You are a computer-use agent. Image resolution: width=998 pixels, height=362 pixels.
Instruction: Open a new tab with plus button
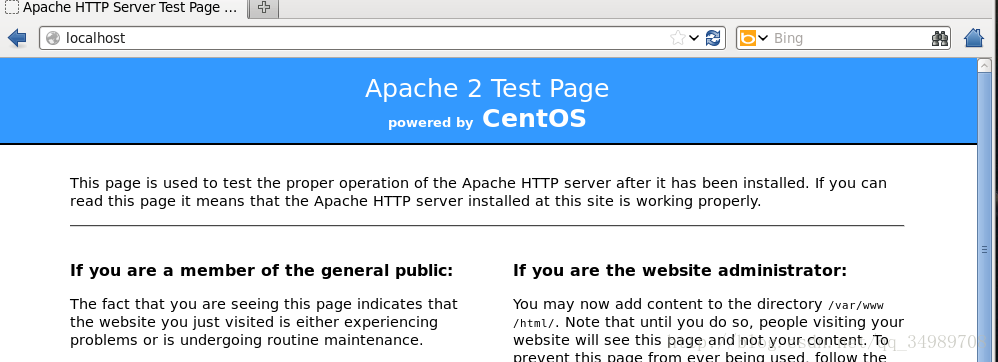(264, 8)
